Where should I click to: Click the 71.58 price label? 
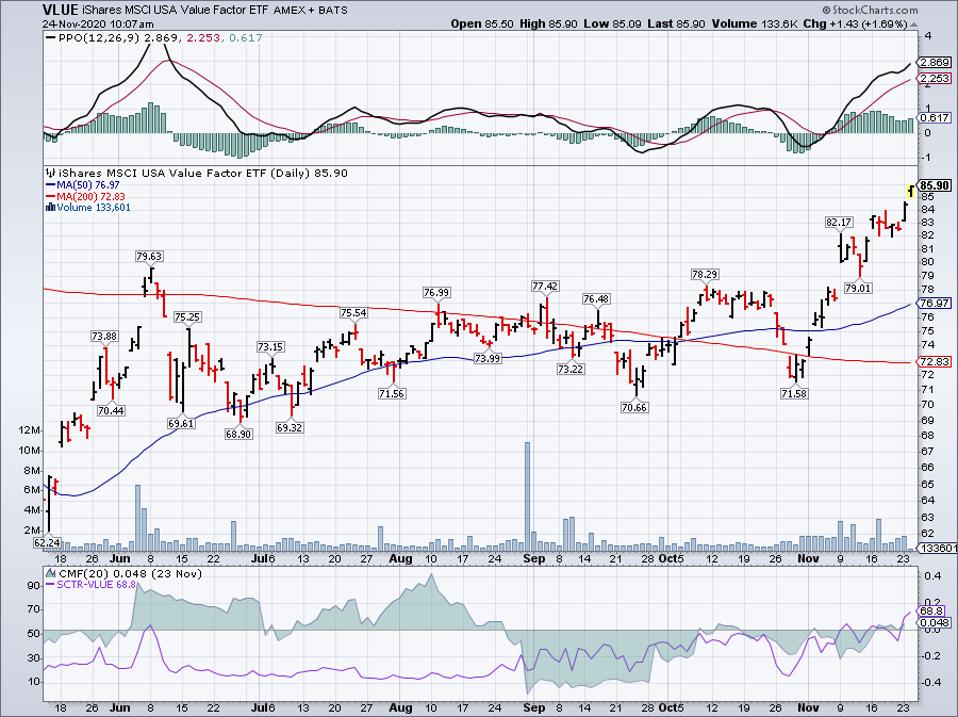click(x=794, y=393)
